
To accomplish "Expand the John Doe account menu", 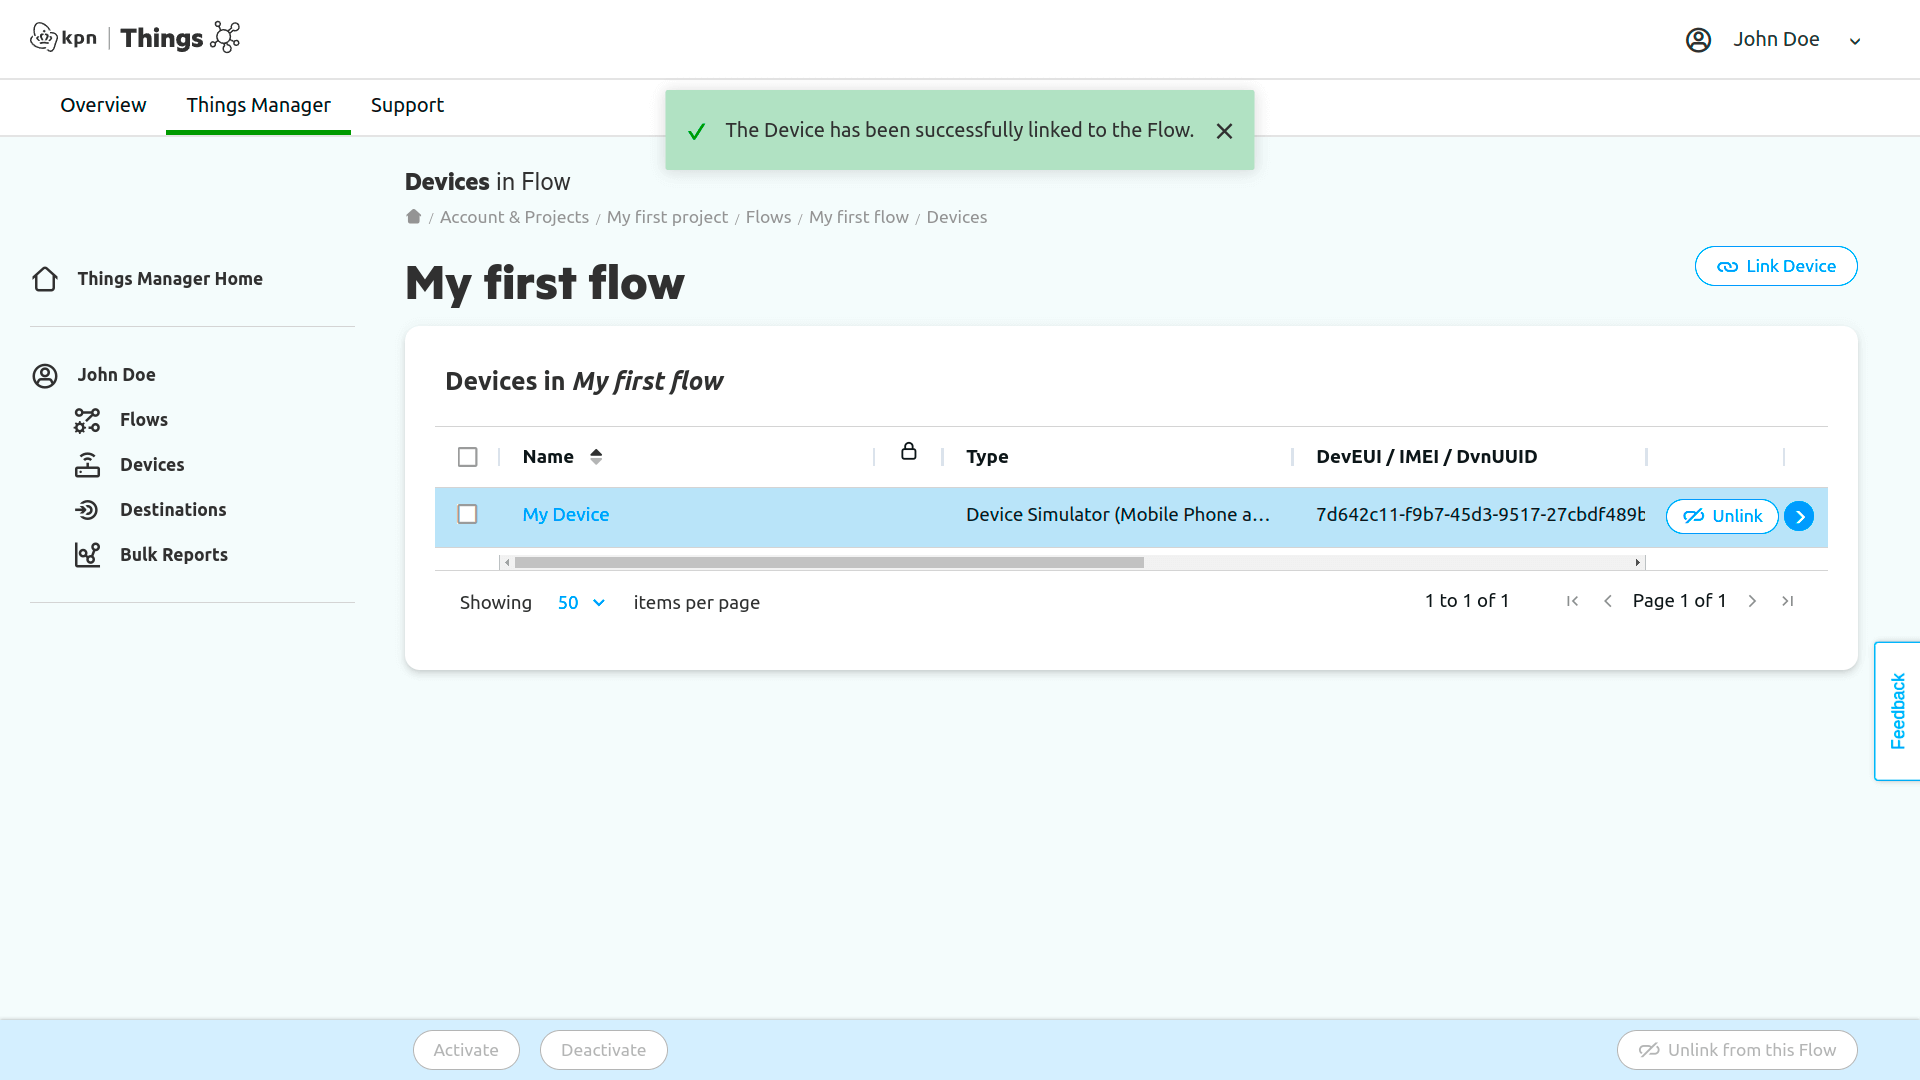I will tap(1854, 41).
